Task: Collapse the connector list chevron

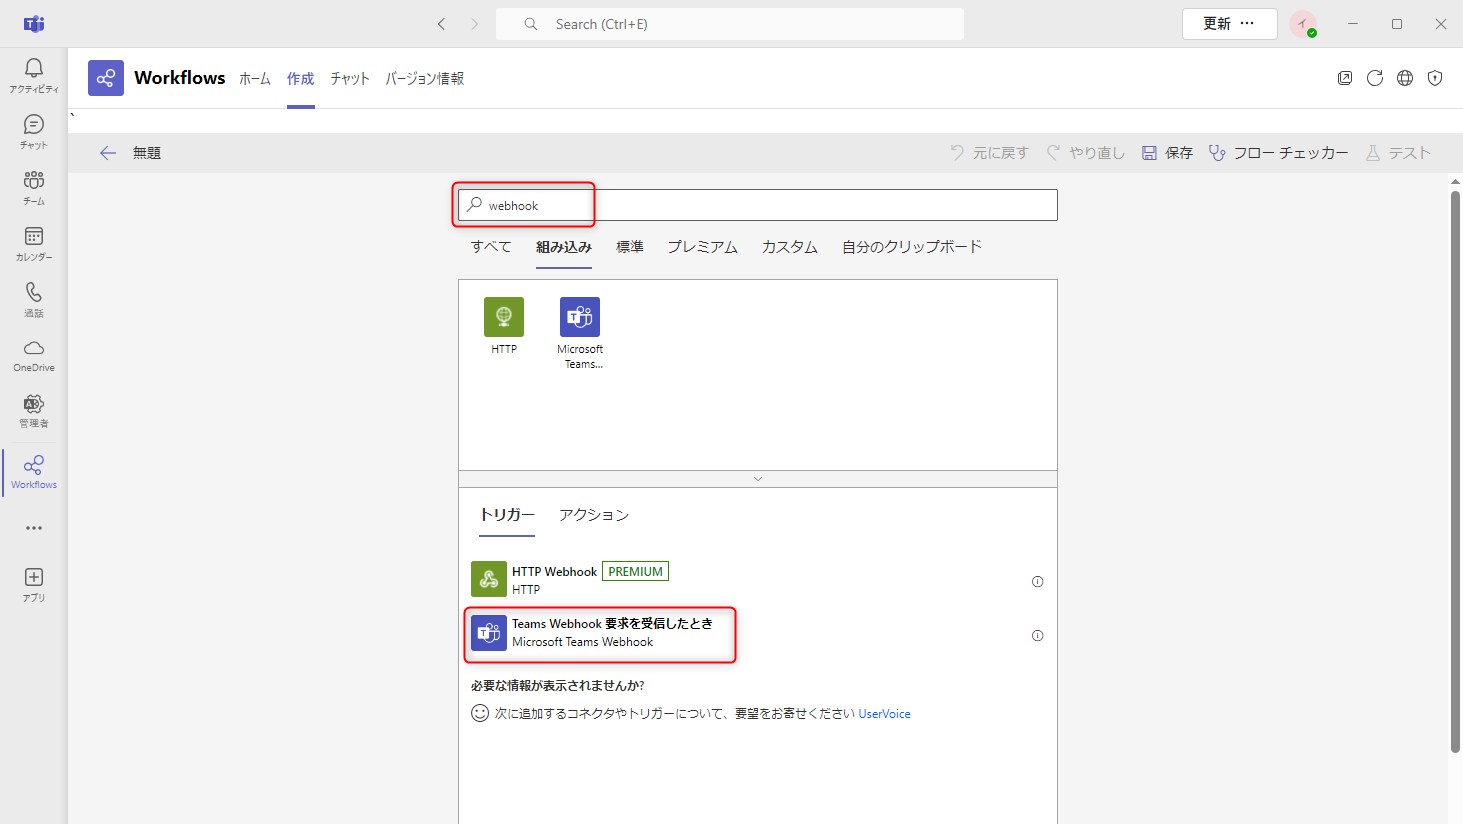Action: [x=758, y=479]
